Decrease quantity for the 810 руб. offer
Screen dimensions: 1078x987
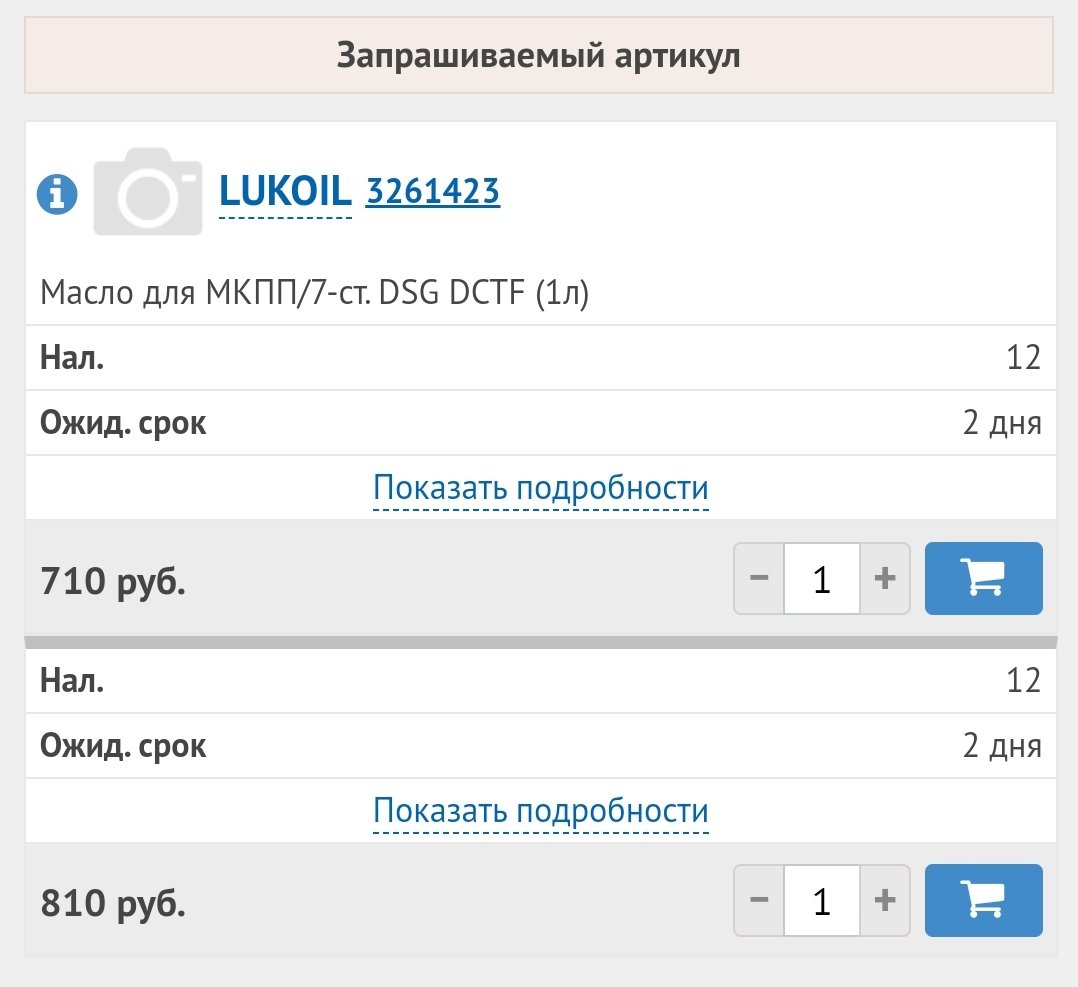click(x=759, y=900)
